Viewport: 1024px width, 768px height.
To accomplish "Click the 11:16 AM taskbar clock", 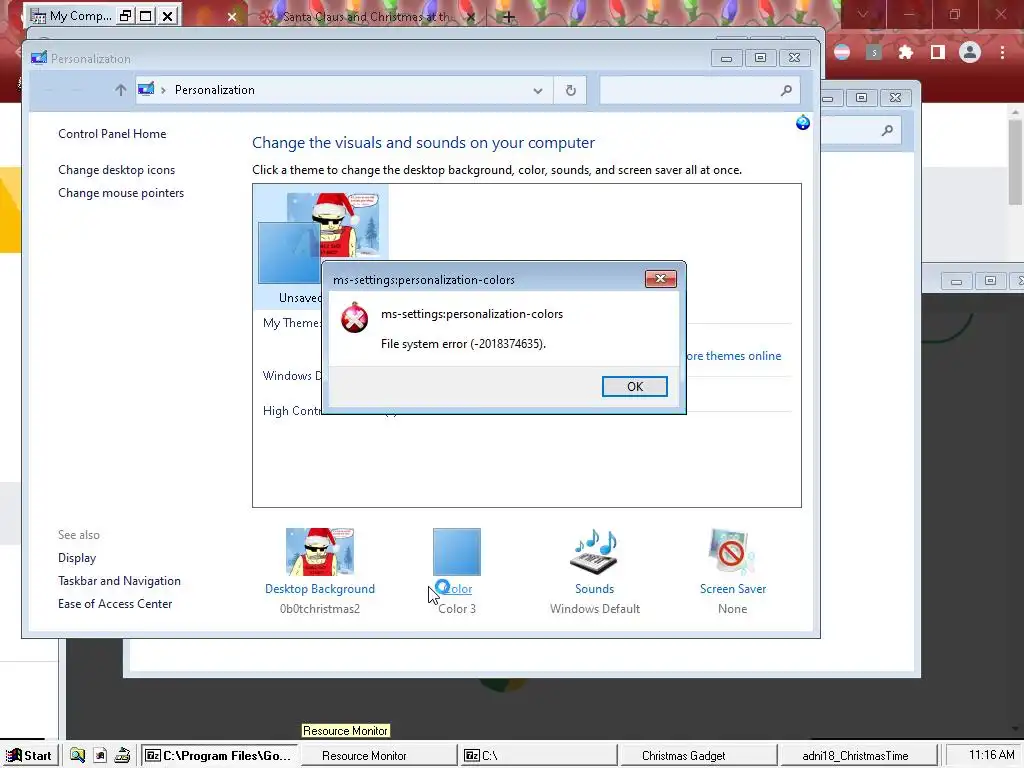I will 991,755.
